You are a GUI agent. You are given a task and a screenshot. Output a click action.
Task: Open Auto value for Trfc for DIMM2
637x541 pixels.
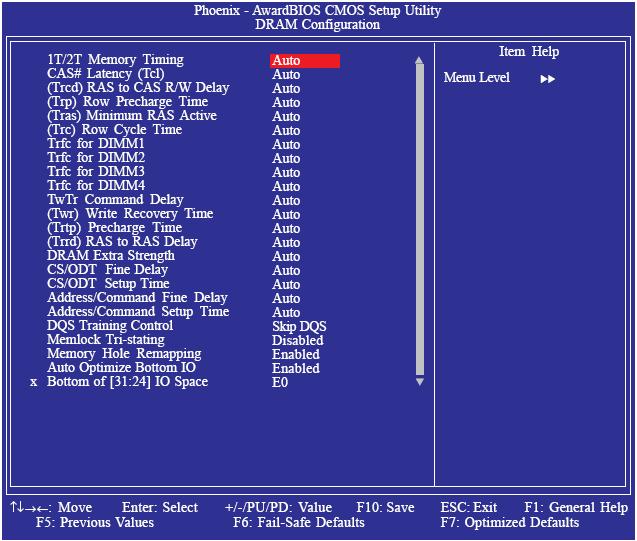pyautogui.click(x=286, y=158)
